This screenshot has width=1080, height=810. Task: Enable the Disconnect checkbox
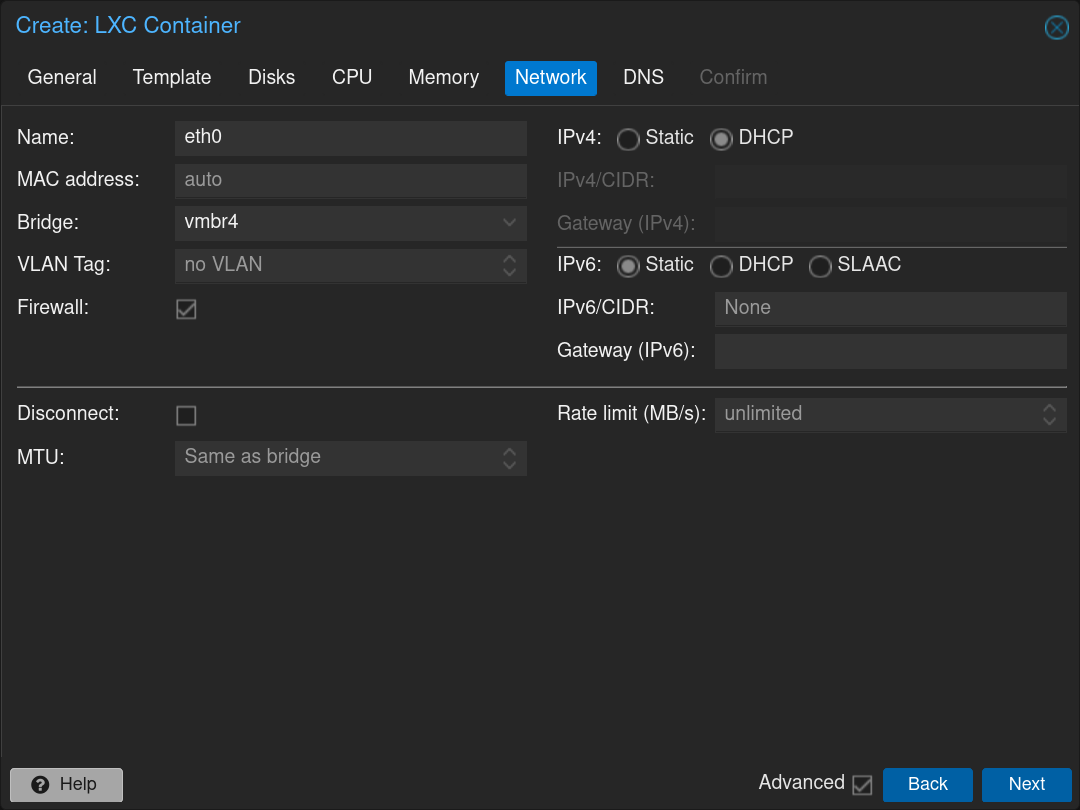click(x=186, y=415)
